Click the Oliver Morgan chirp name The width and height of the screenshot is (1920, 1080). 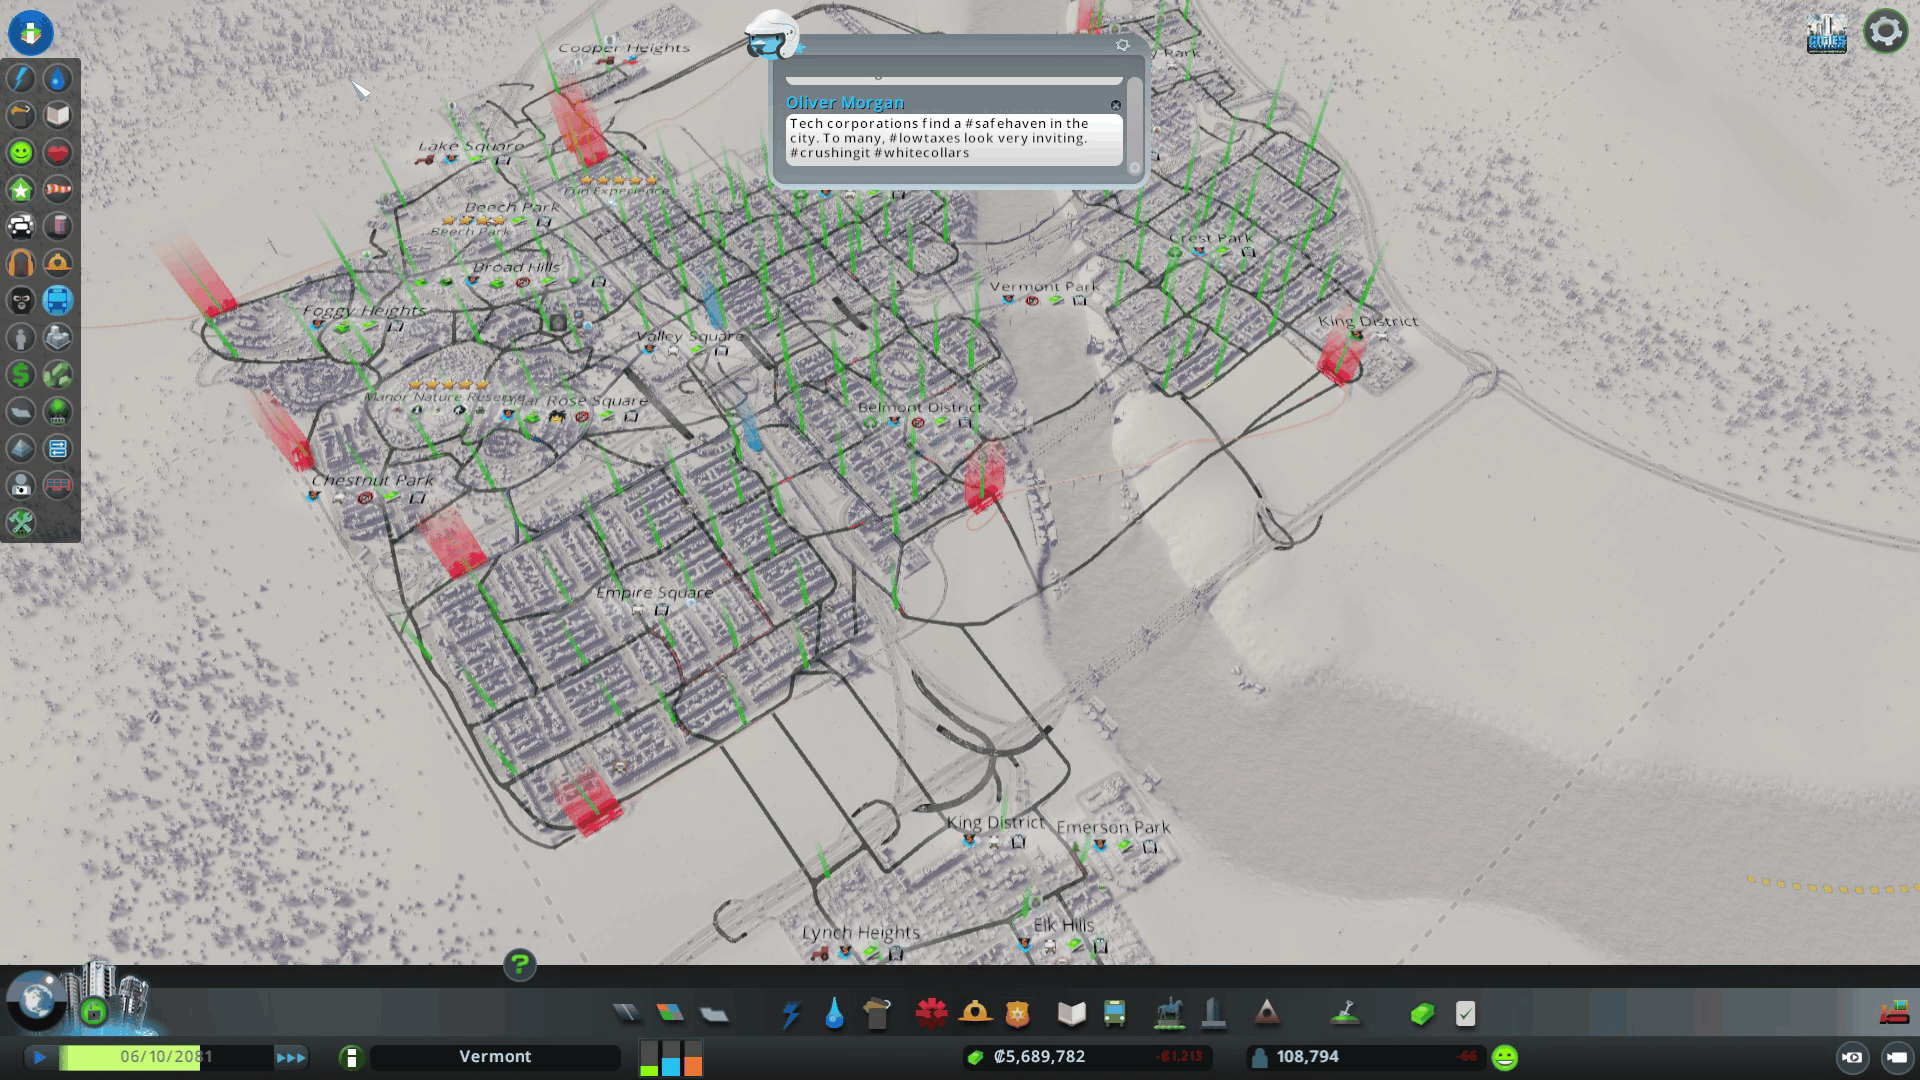coord(844,103)
